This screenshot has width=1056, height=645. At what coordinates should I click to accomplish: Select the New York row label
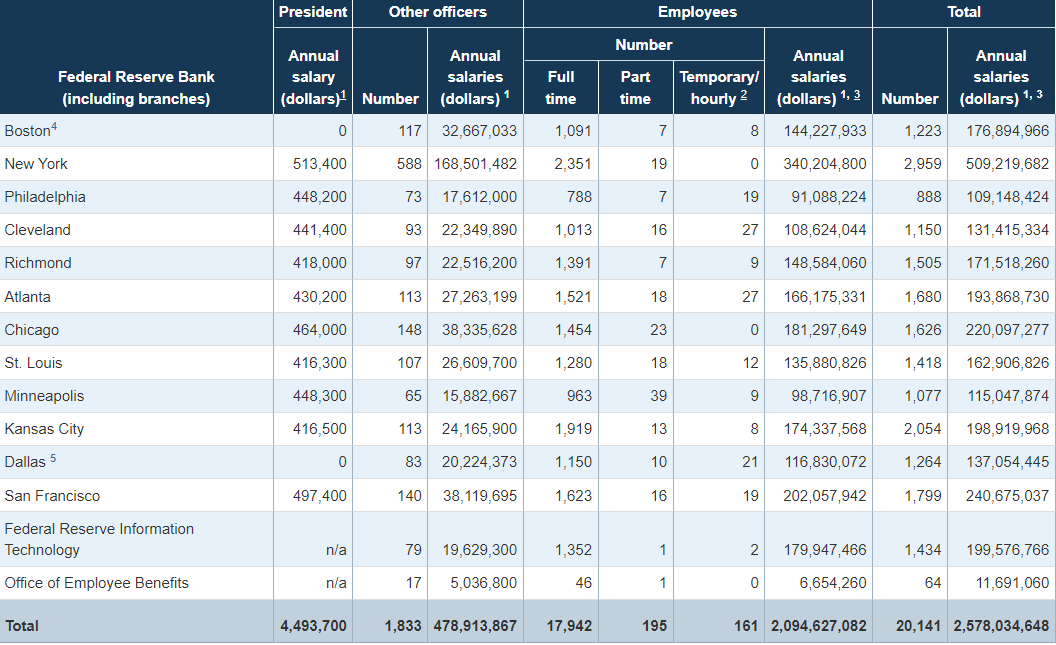point(36,164)
